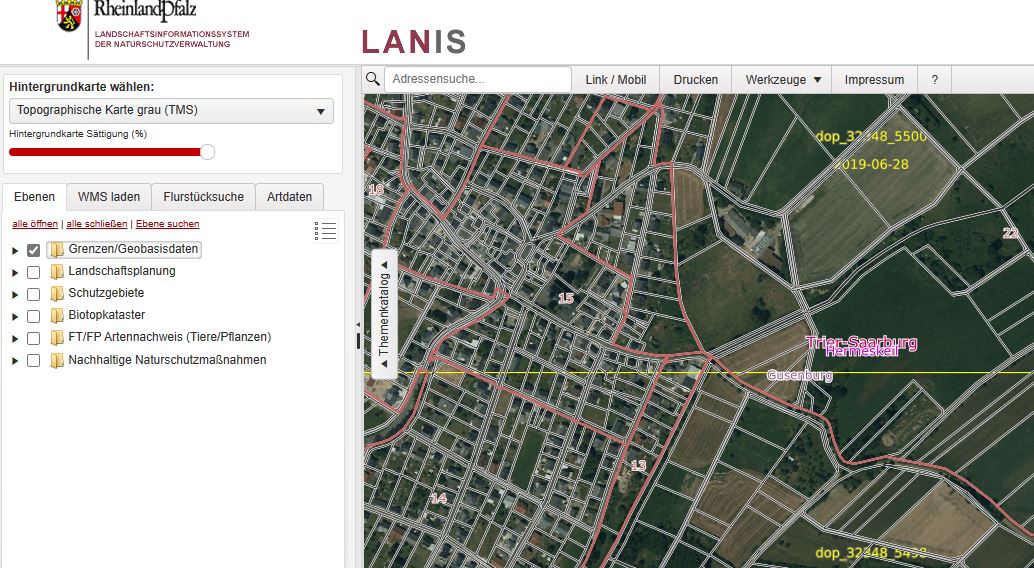Click the Drucken button
Viewport: 1034px width, 568px height.
695,80
